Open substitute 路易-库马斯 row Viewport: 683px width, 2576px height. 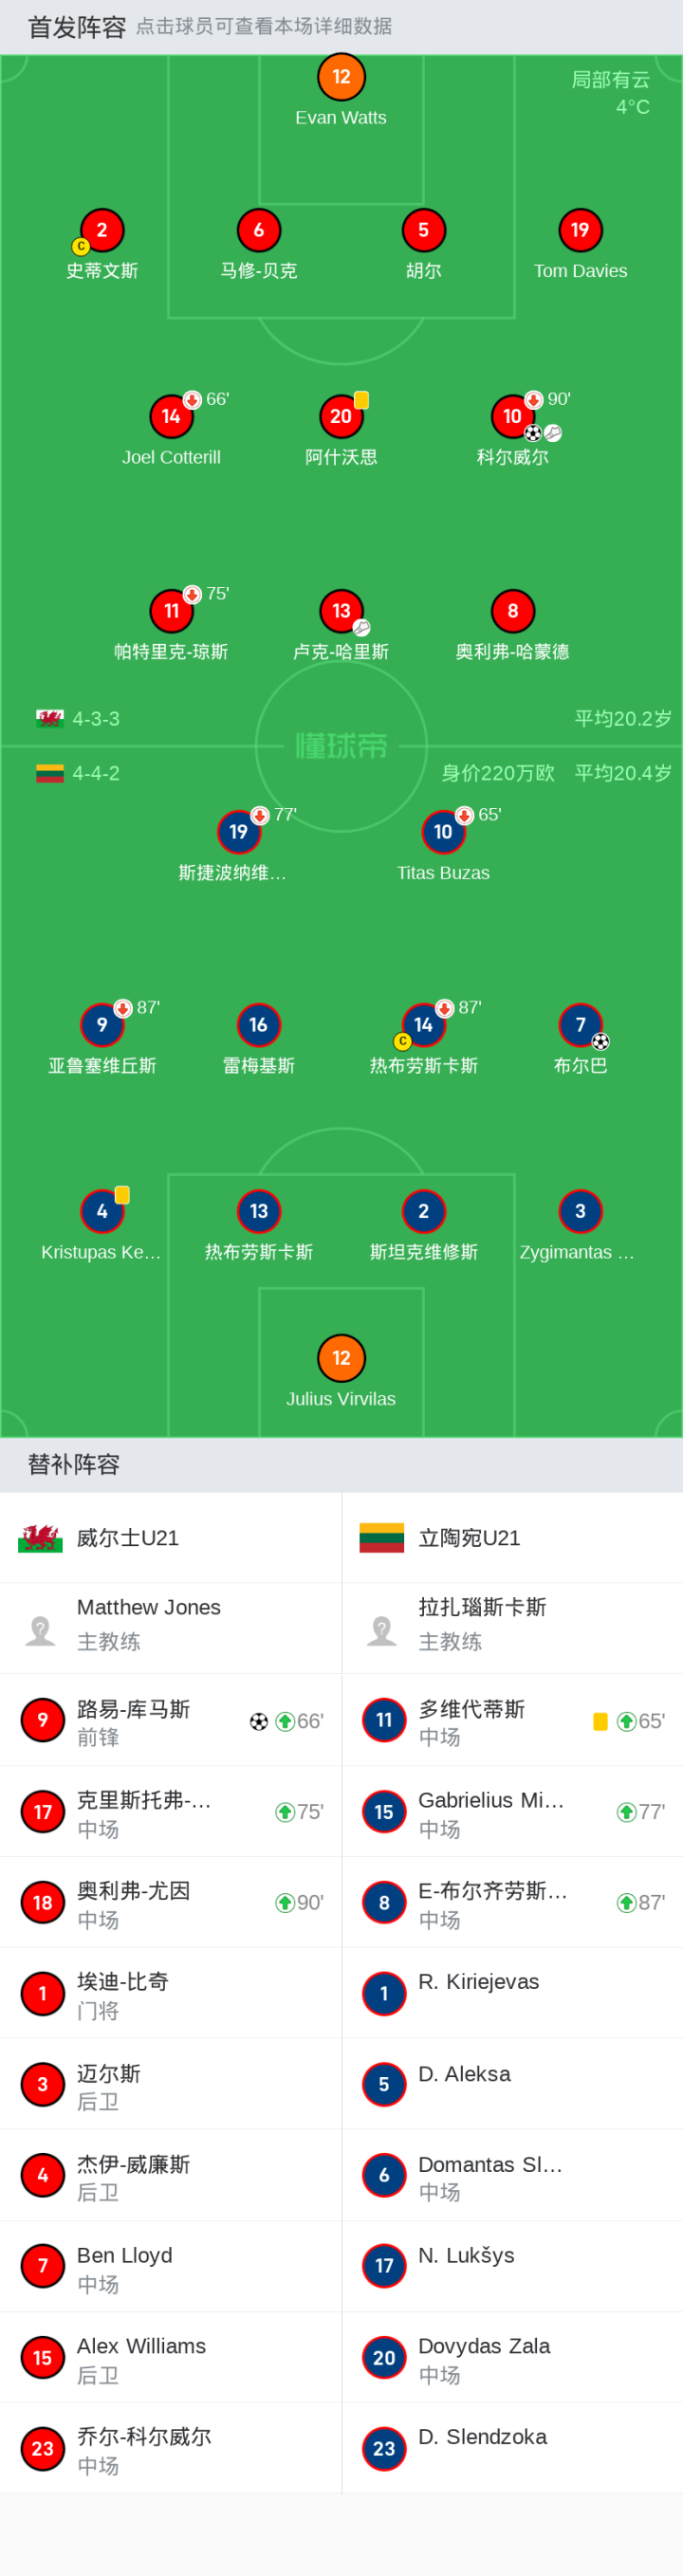(x=171, y=1720)
